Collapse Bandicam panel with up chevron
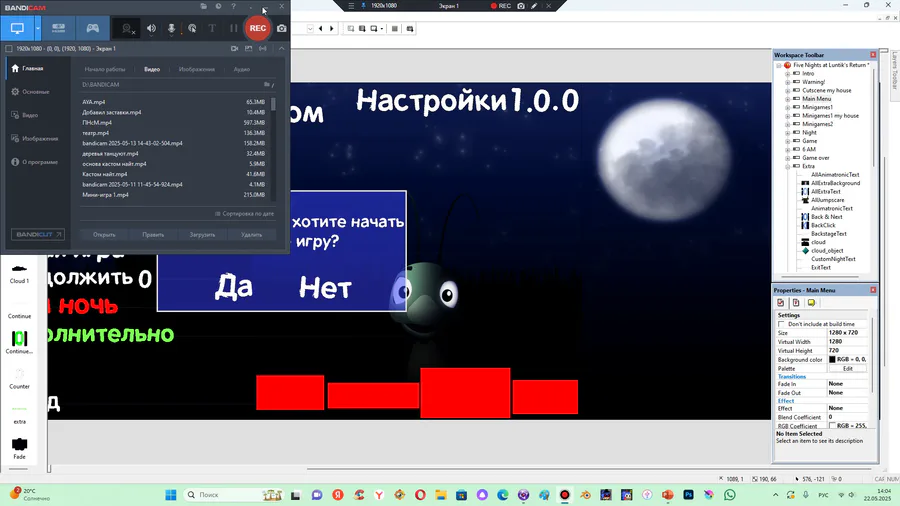Image resolution: width=900 pixels, height=506 pixels. (281, 49)
